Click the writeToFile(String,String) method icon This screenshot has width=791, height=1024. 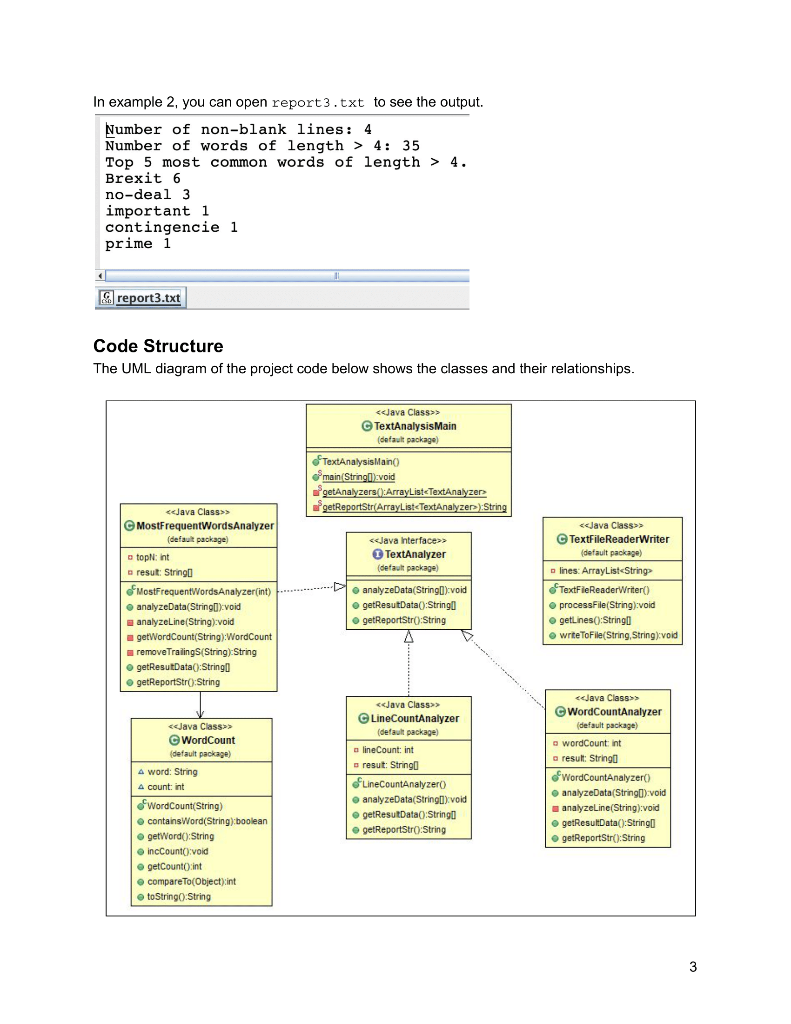click(x=553, y=635)
